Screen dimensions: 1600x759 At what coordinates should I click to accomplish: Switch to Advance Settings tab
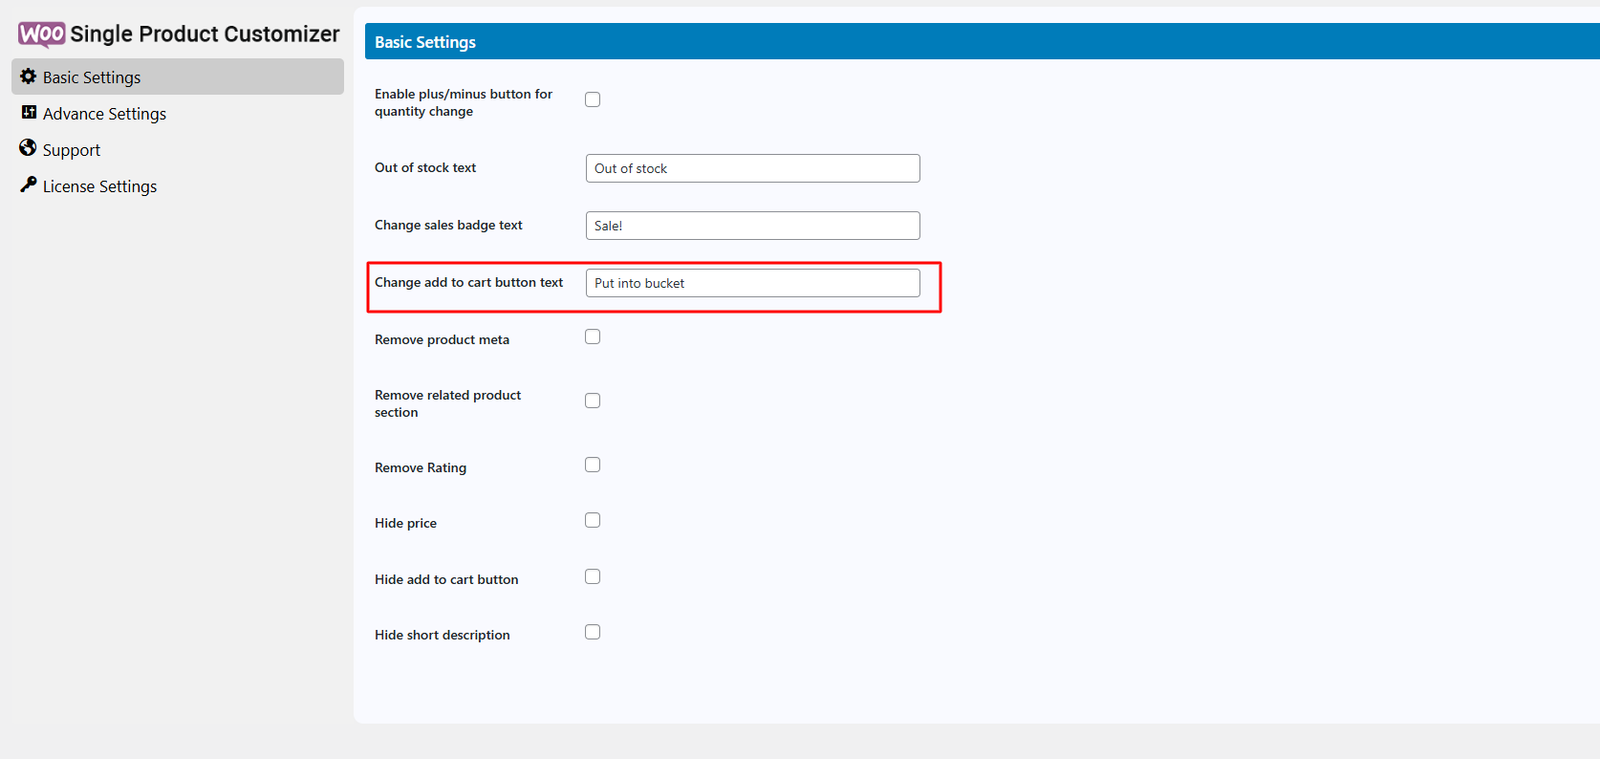(104, 114)
